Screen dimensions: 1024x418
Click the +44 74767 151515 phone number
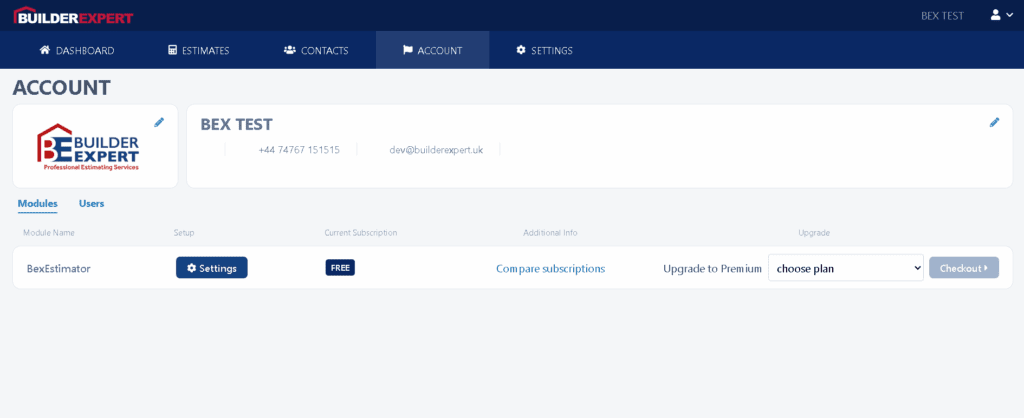[299, 150]
